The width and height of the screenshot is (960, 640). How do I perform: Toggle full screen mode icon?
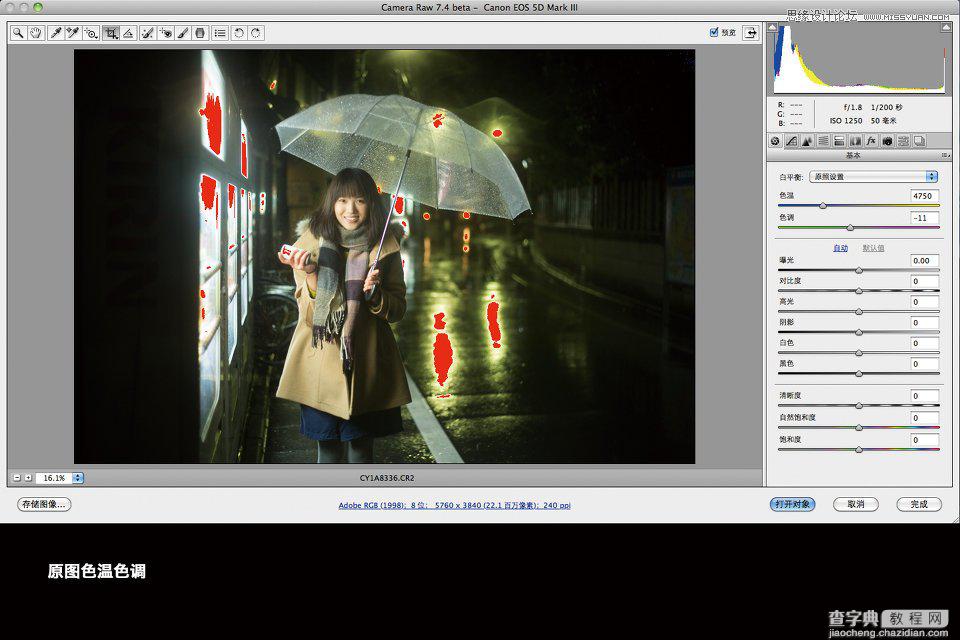point(751,33)
